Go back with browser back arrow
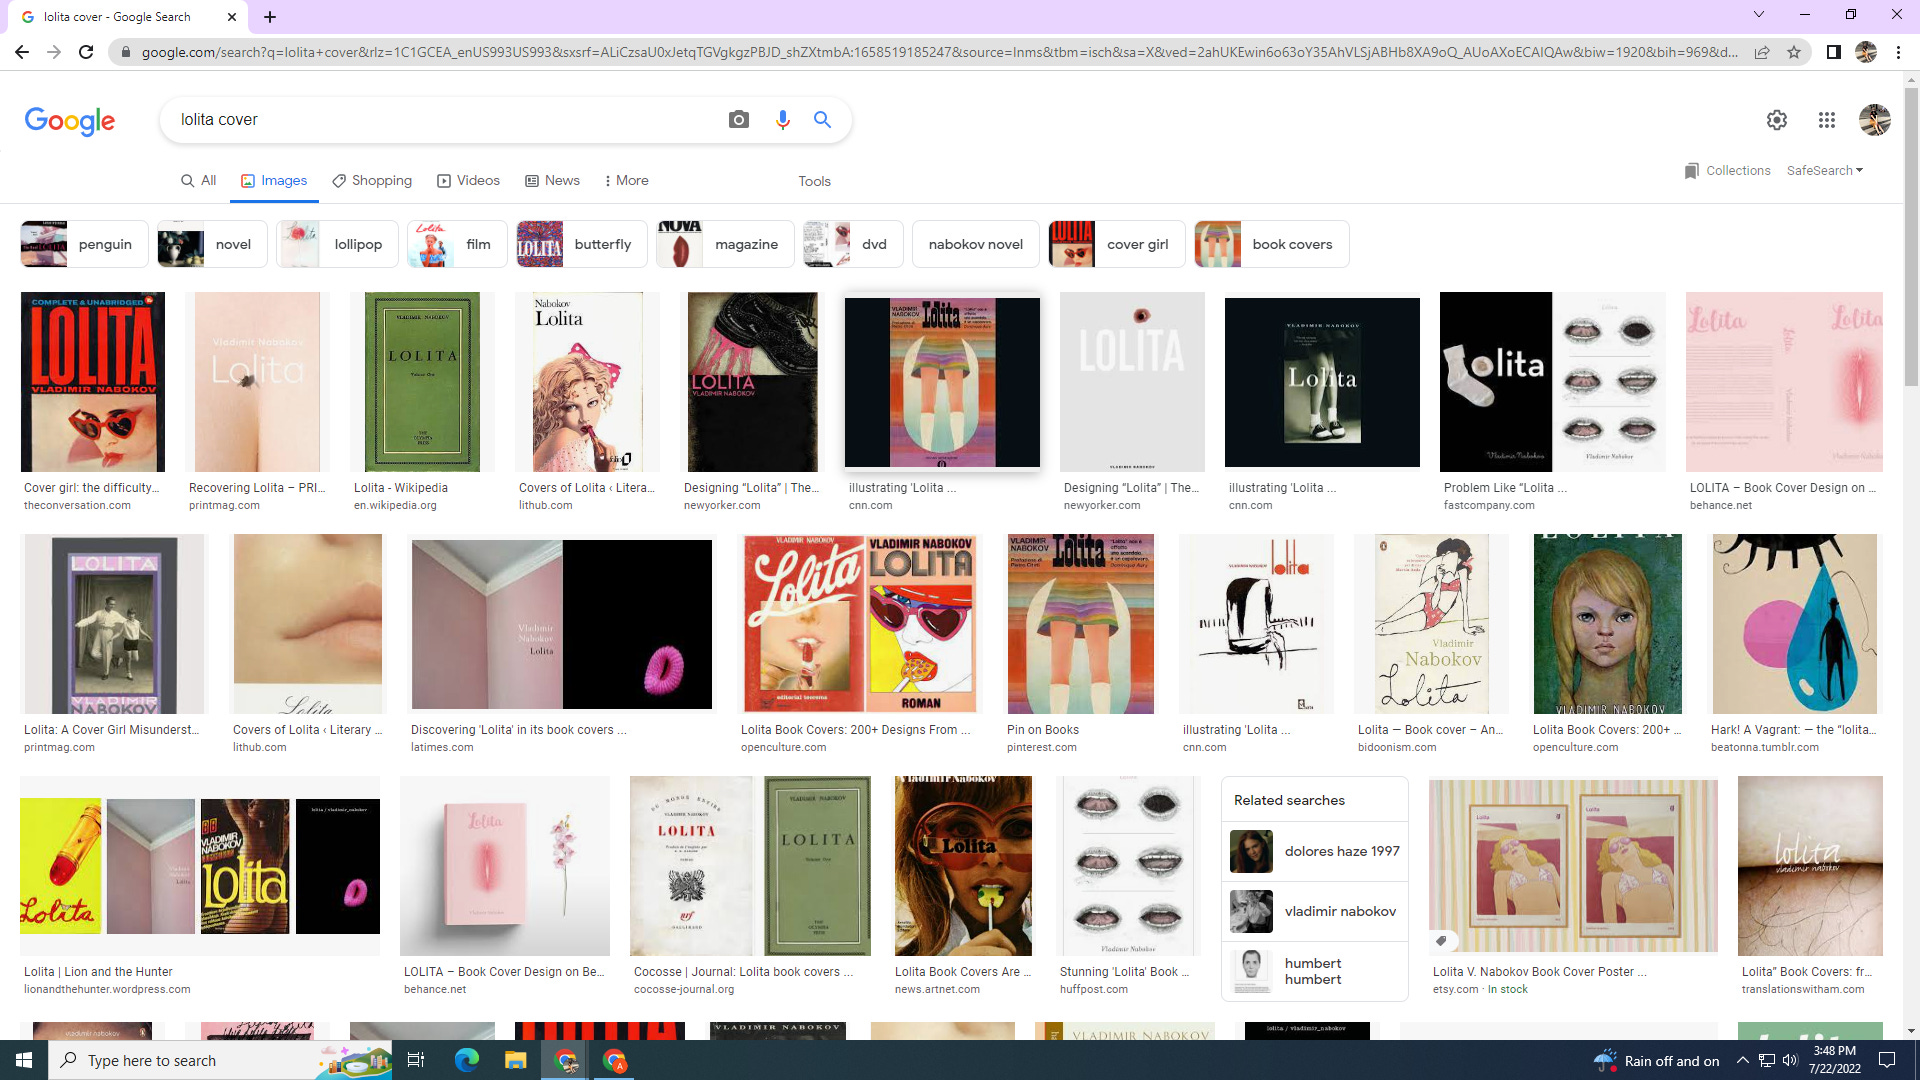This screenshot has height=1080, width=1920. (x=22, y=52)
